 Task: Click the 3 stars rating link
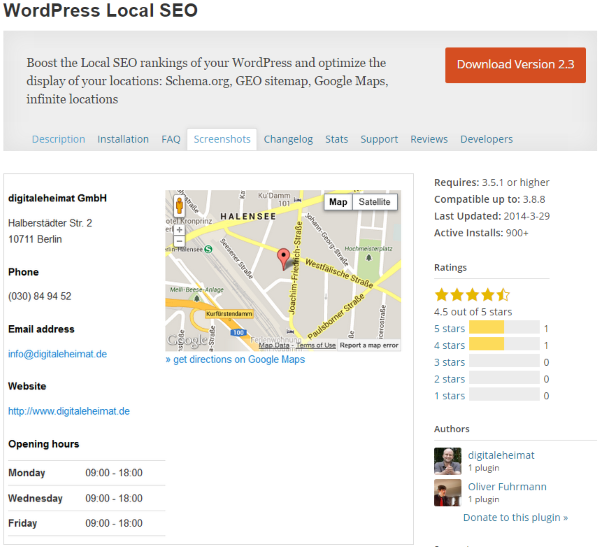click(x=450, y=362)
